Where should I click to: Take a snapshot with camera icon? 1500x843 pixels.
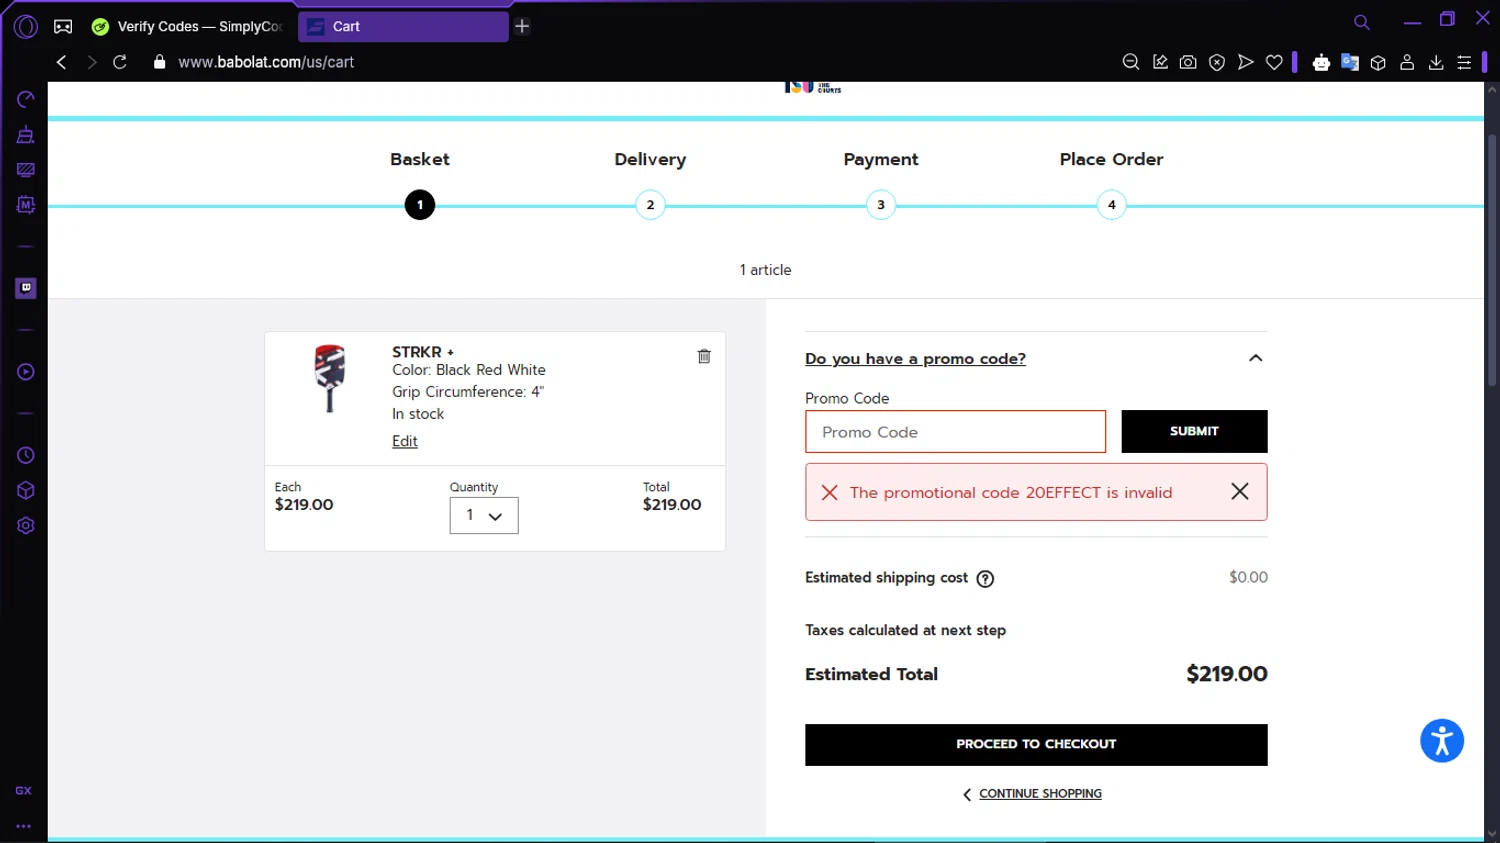coord(1188,62)
